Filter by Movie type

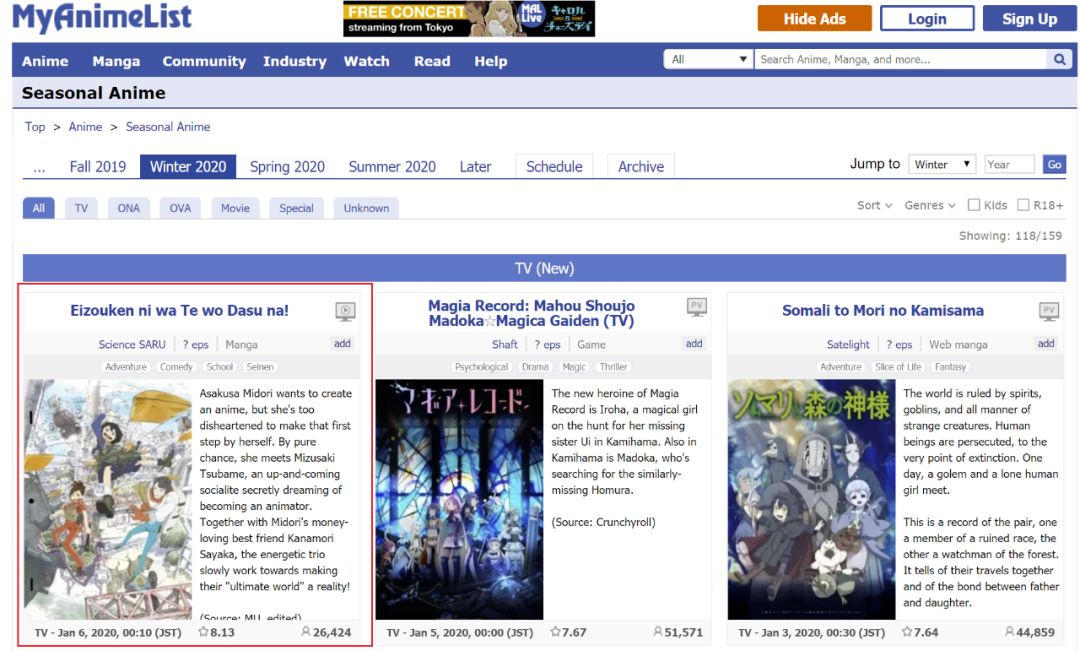pyautogui.click(x=236, y=208)
